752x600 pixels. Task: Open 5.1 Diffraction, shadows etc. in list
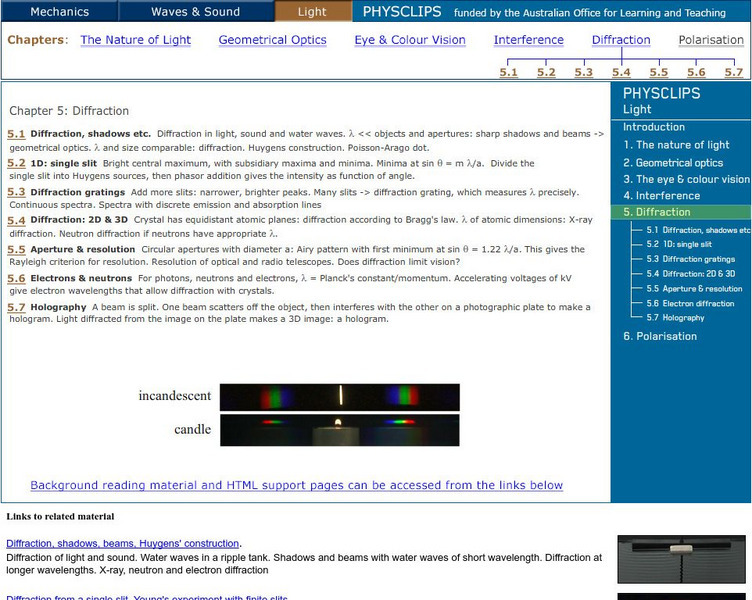click(x=16, y=134)
